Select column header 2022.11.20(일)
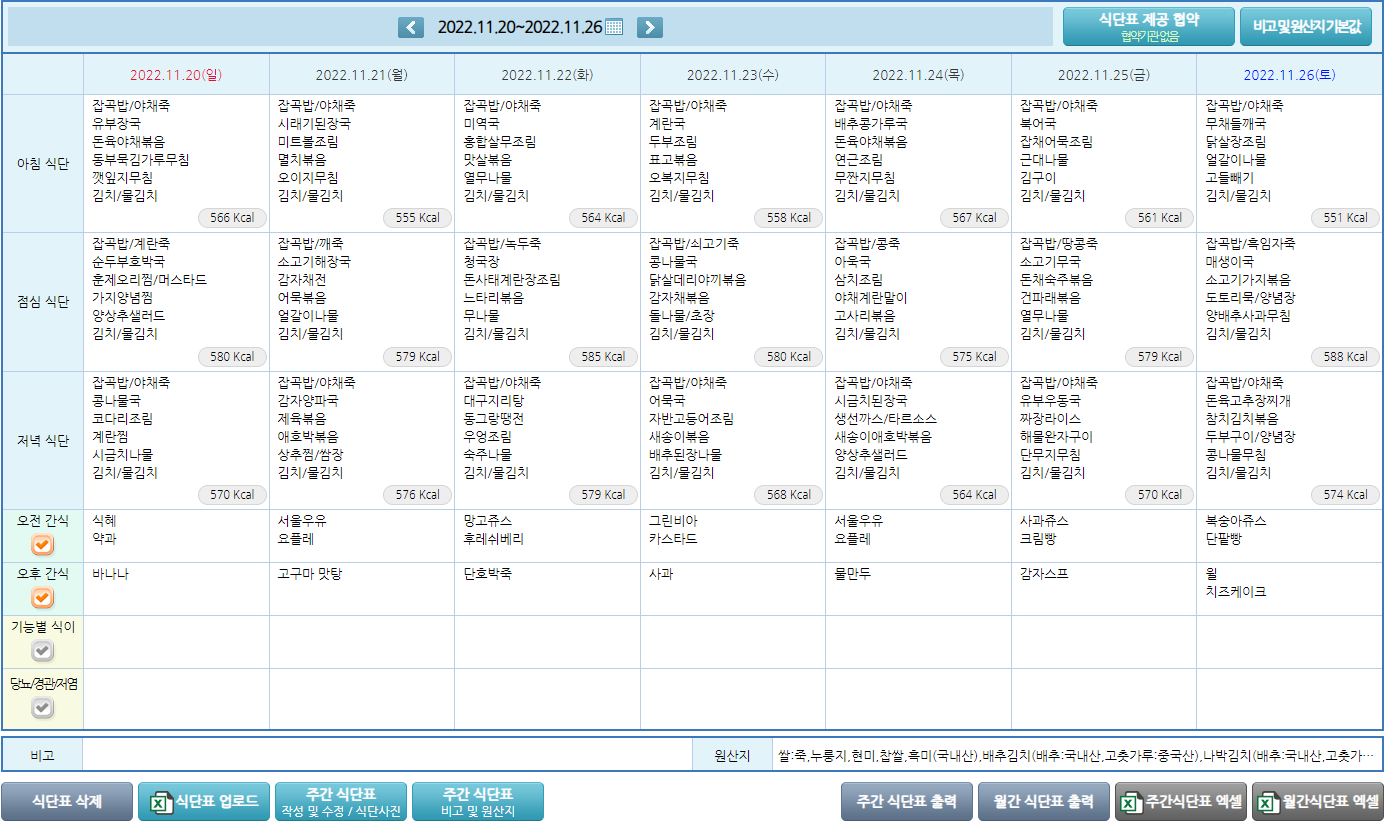The image size is (1388, 825). coord(176,74)
